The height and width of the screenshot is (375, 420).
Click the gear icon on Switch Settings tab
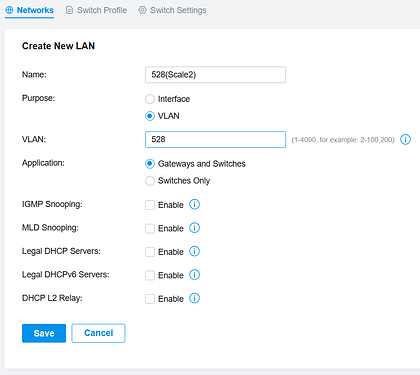(142, 10)
